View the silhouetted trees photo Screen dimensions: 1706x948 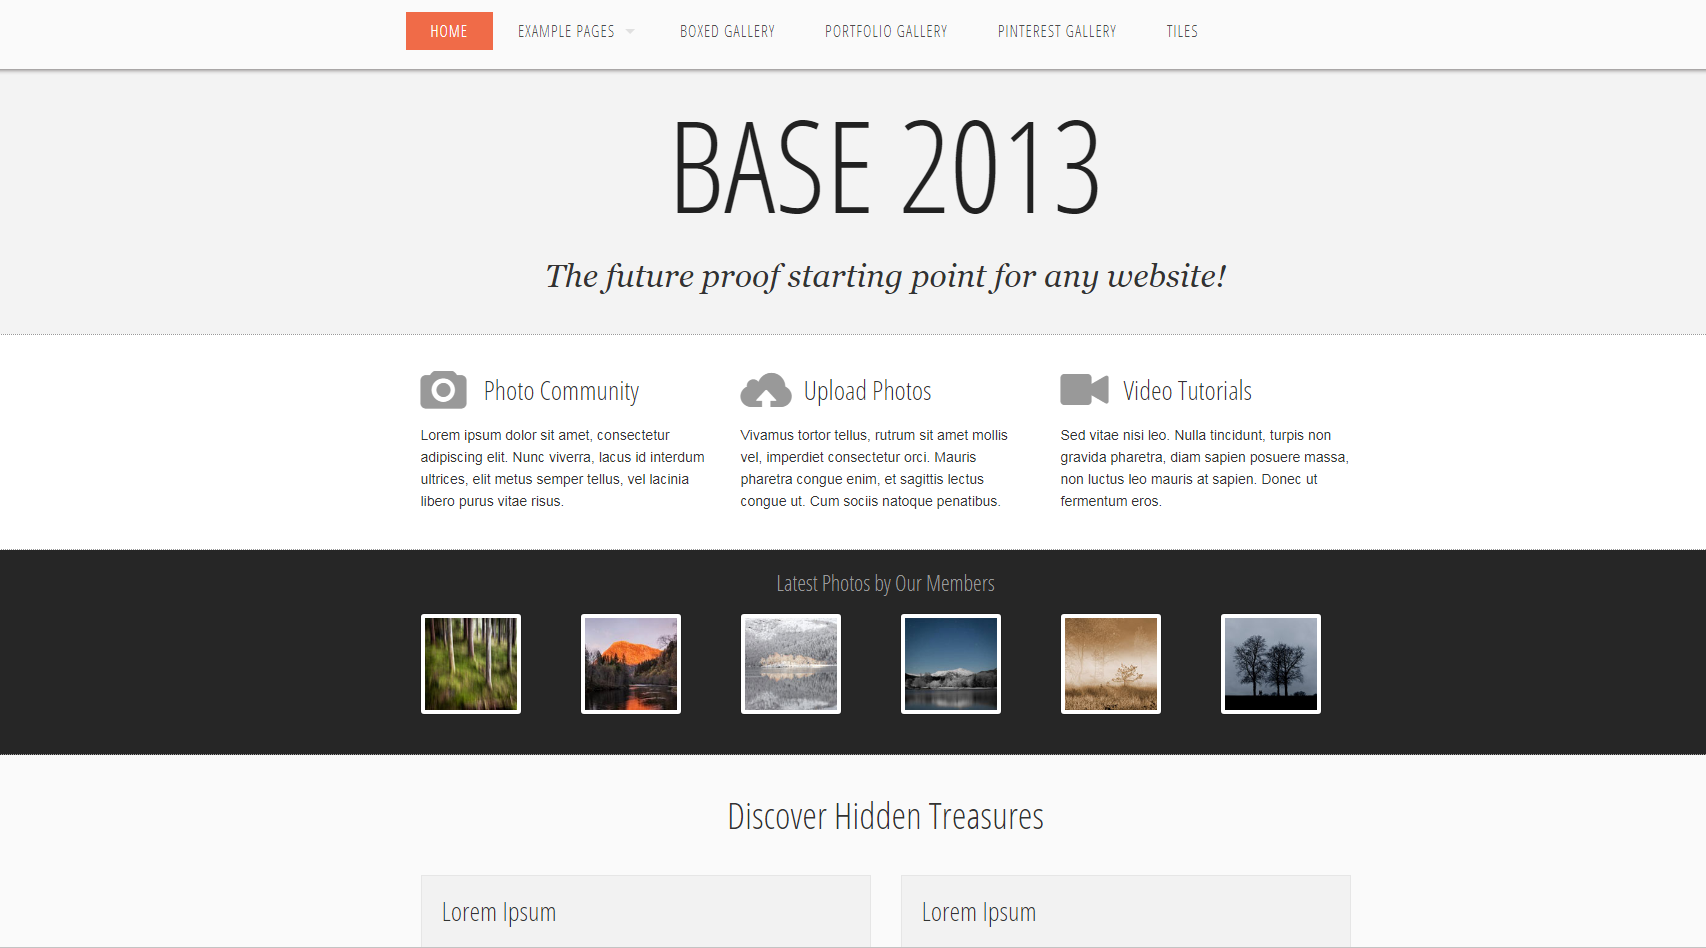point(1271,664)
